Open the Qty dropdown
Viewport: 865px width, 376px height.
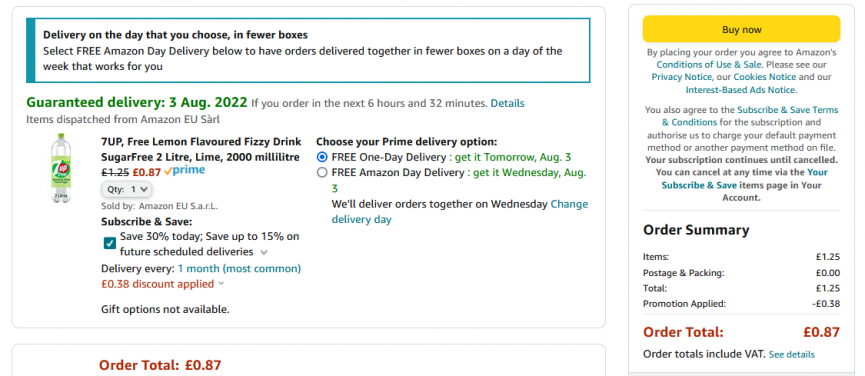point(126,189)
